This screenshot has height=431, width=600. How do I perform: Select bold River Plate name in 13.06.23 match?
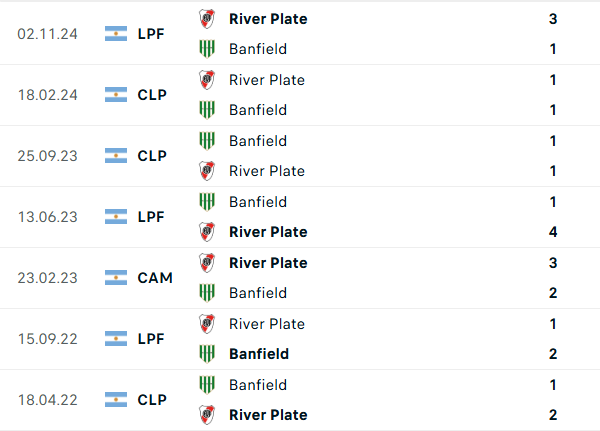coord(268,231)
